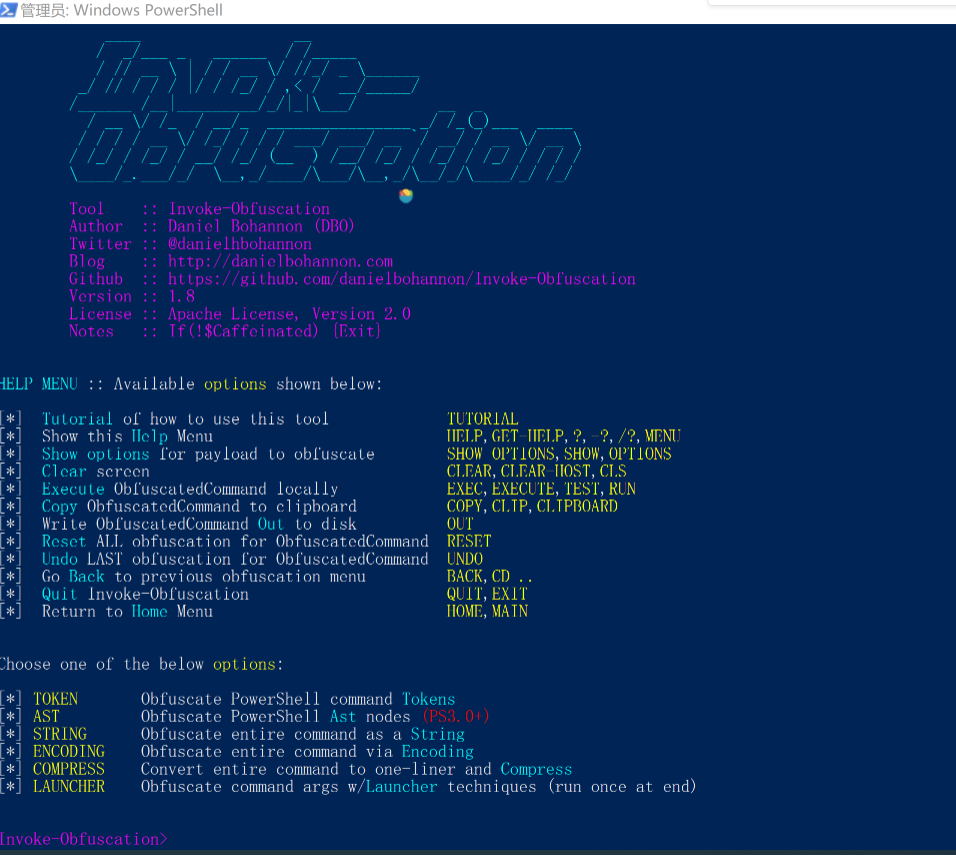Click the LAUNCHER option name

(69, 787)
